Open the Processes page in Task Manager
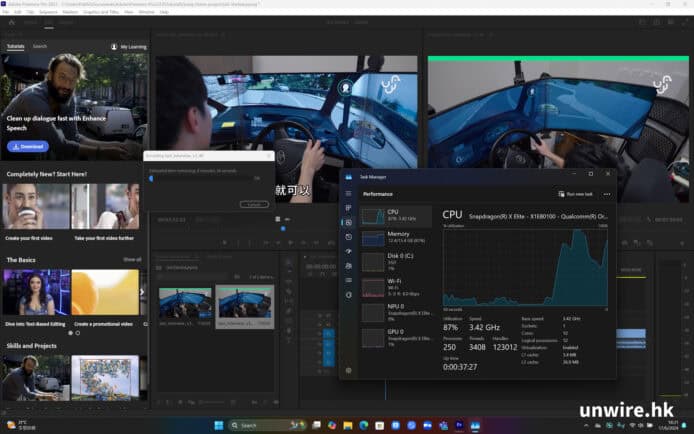The image size is (694, 434). (x=349, y=207)
